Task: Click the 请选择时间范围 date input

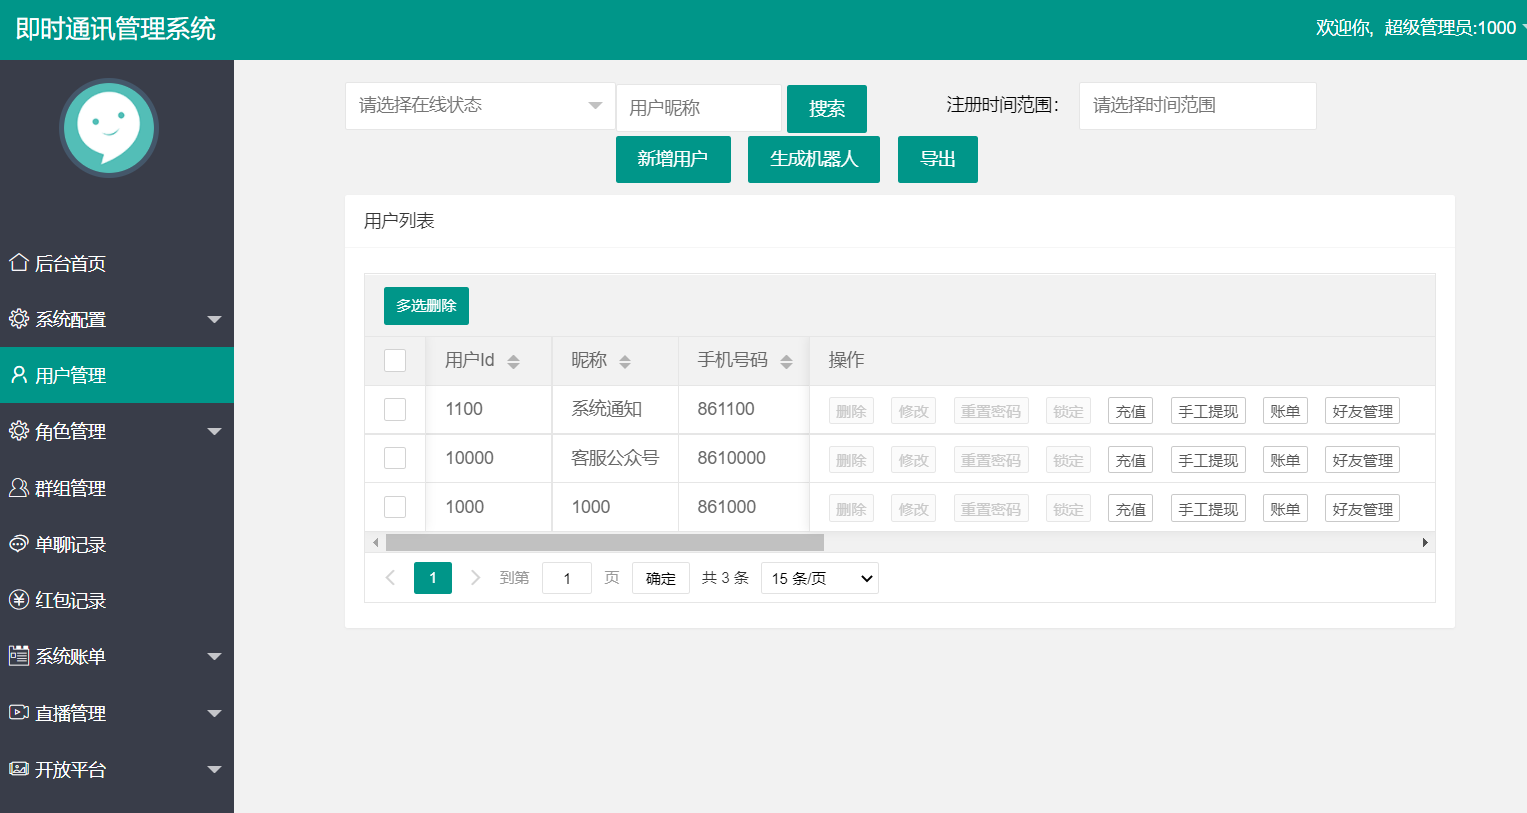Action: click(x=1198, y=106)
